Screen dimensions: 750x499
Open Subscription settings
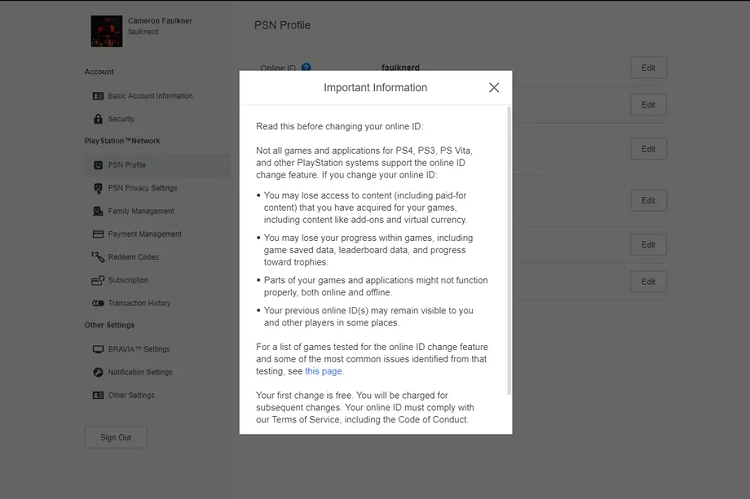[128, 280]
